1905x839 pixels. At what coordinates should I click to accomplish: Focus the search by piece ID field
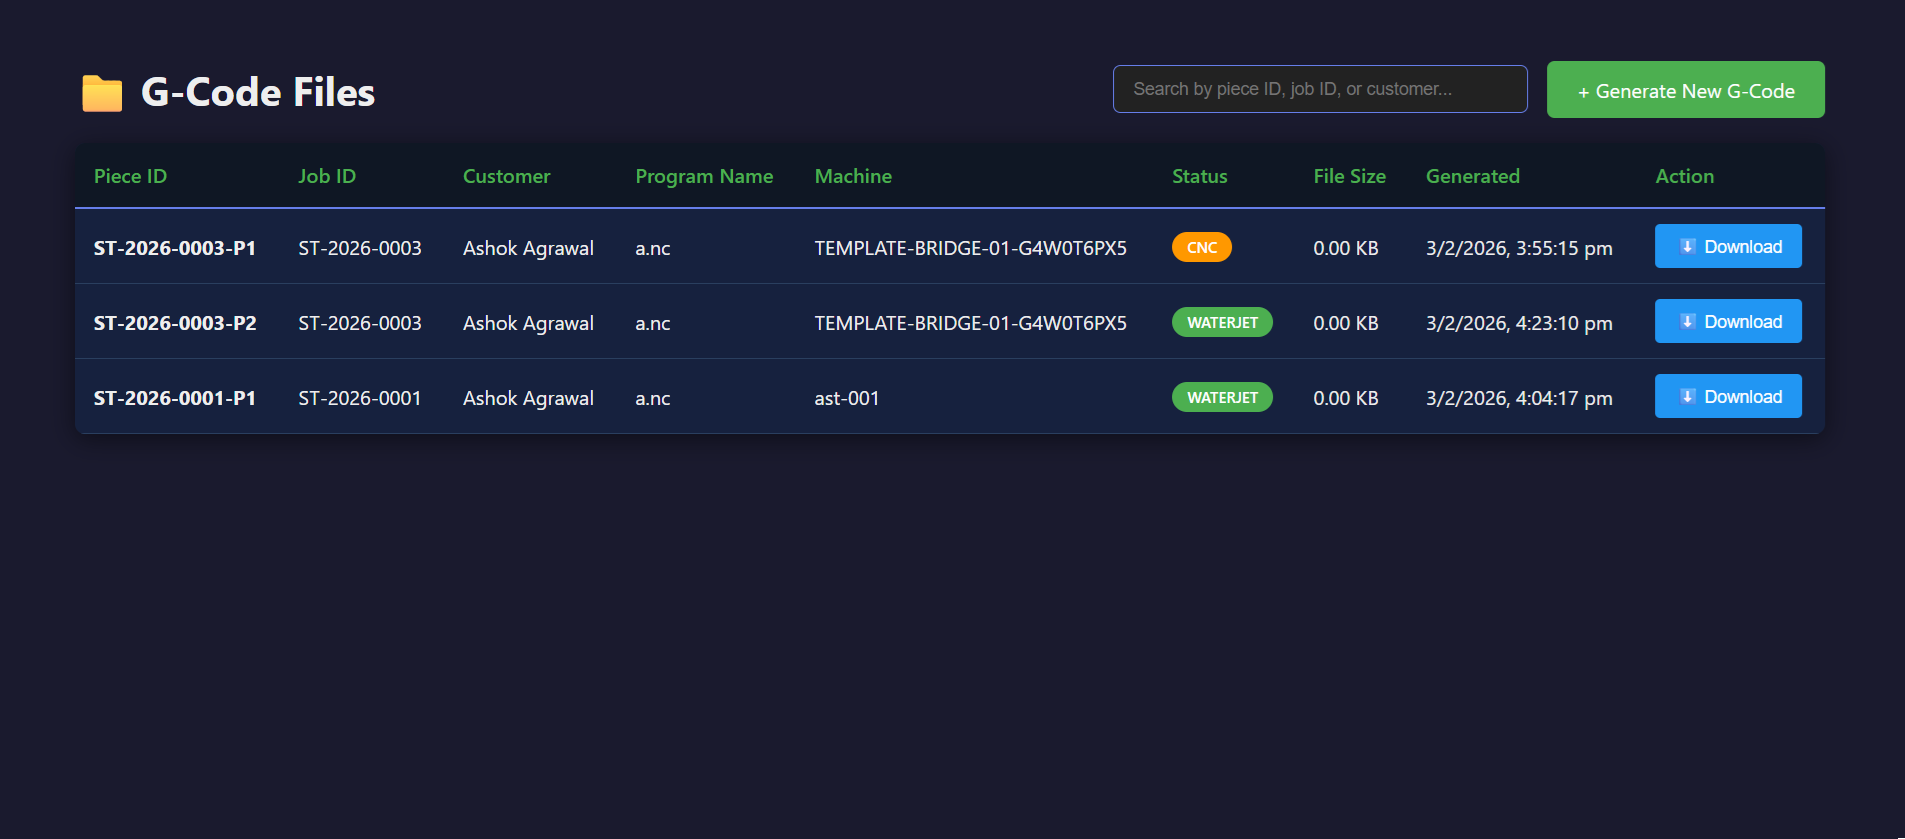1319,89
